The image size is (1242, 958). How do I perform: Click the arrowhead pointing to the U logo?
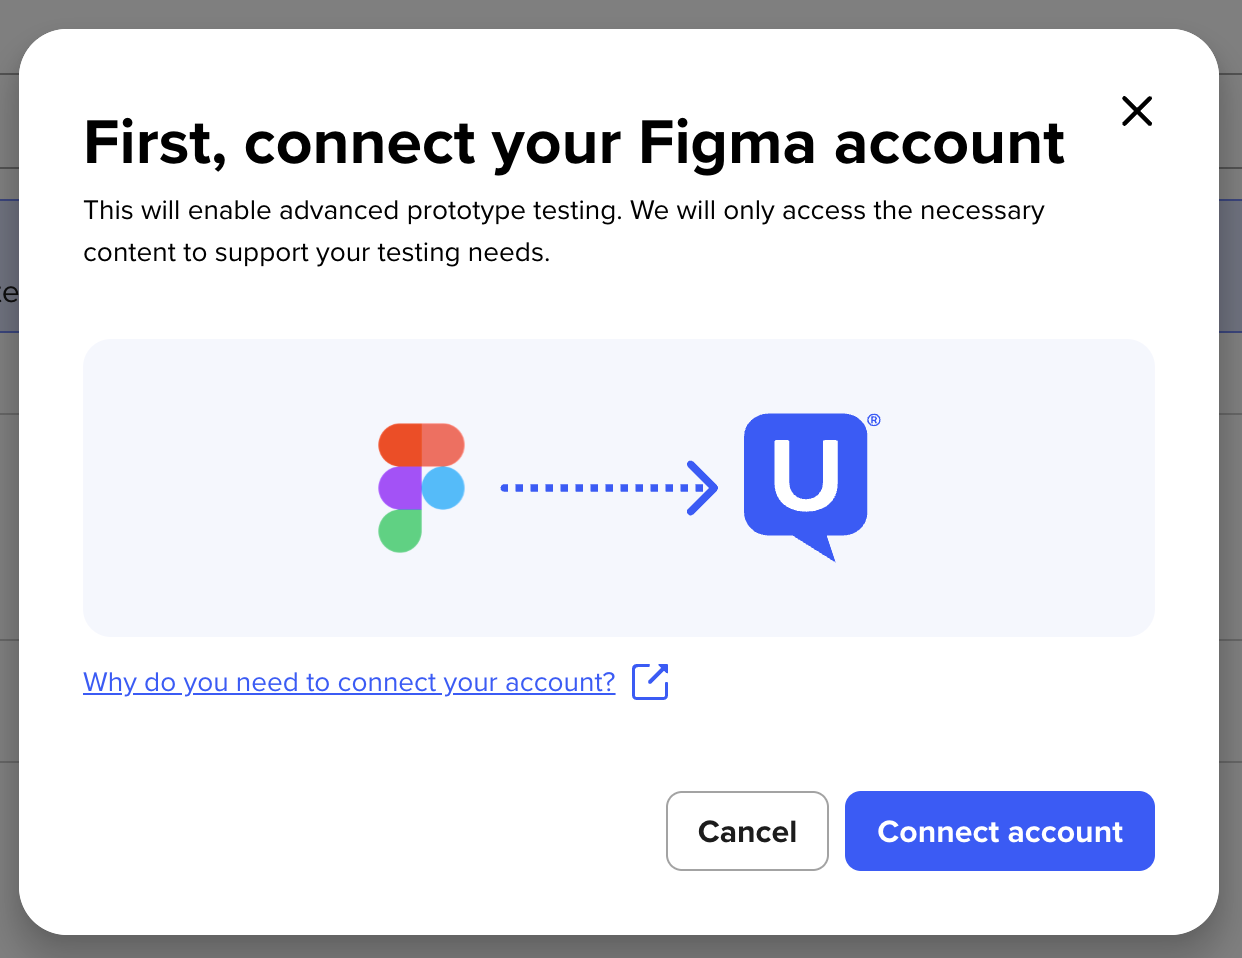[x=704, y=488]
